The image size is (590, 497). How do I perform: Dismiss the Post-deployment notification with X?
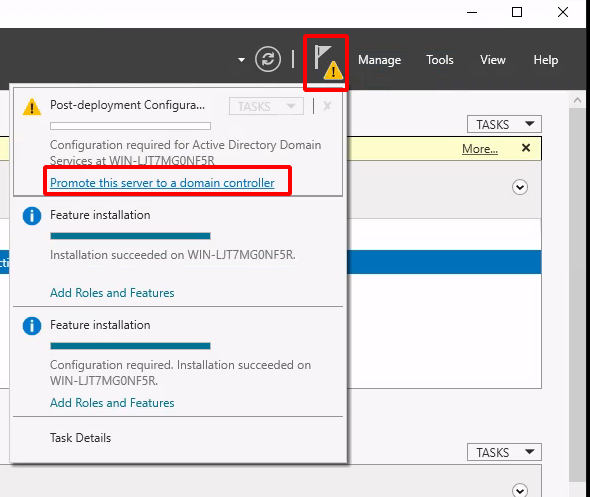coord(327,106)
